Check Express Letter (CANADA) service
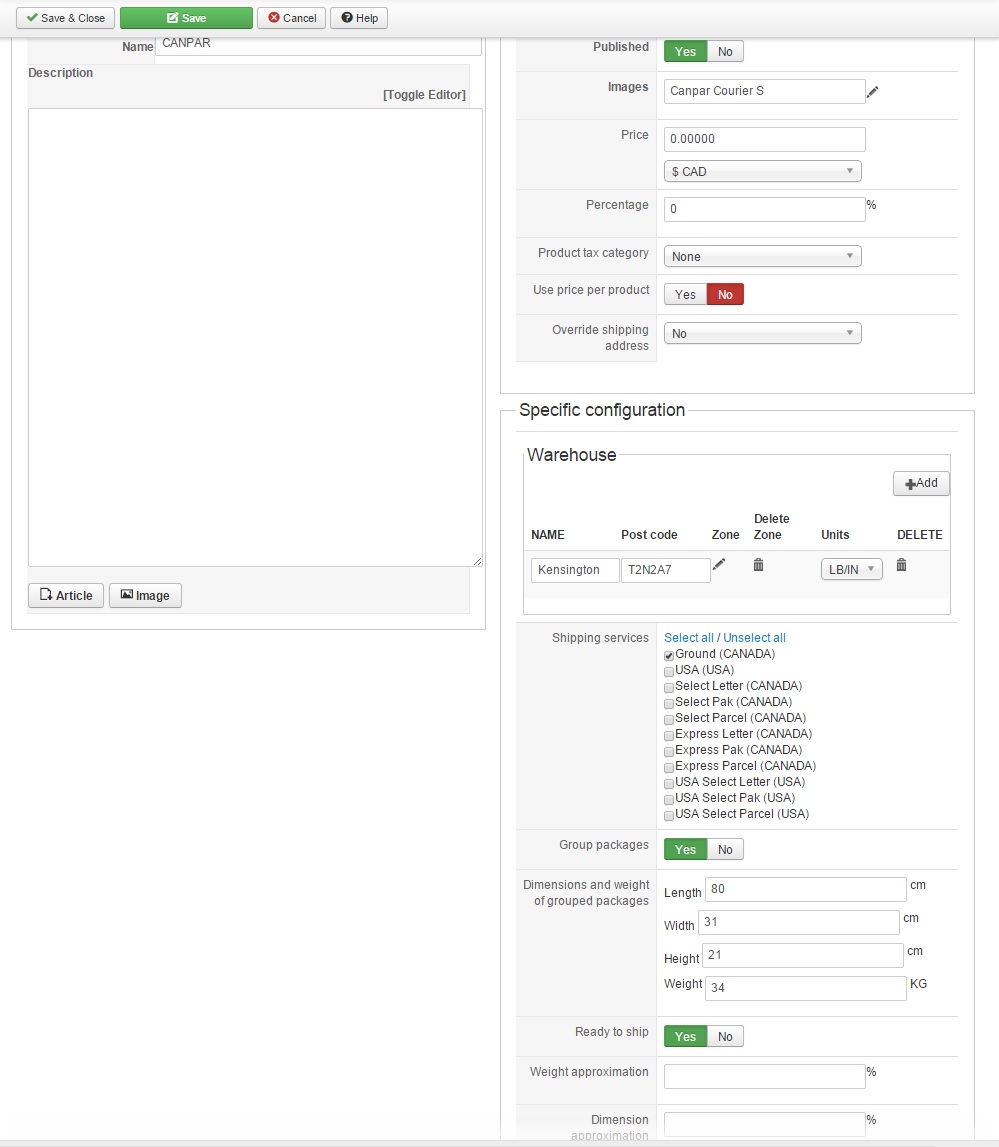999x1147 pixels. tap(669, 736)
